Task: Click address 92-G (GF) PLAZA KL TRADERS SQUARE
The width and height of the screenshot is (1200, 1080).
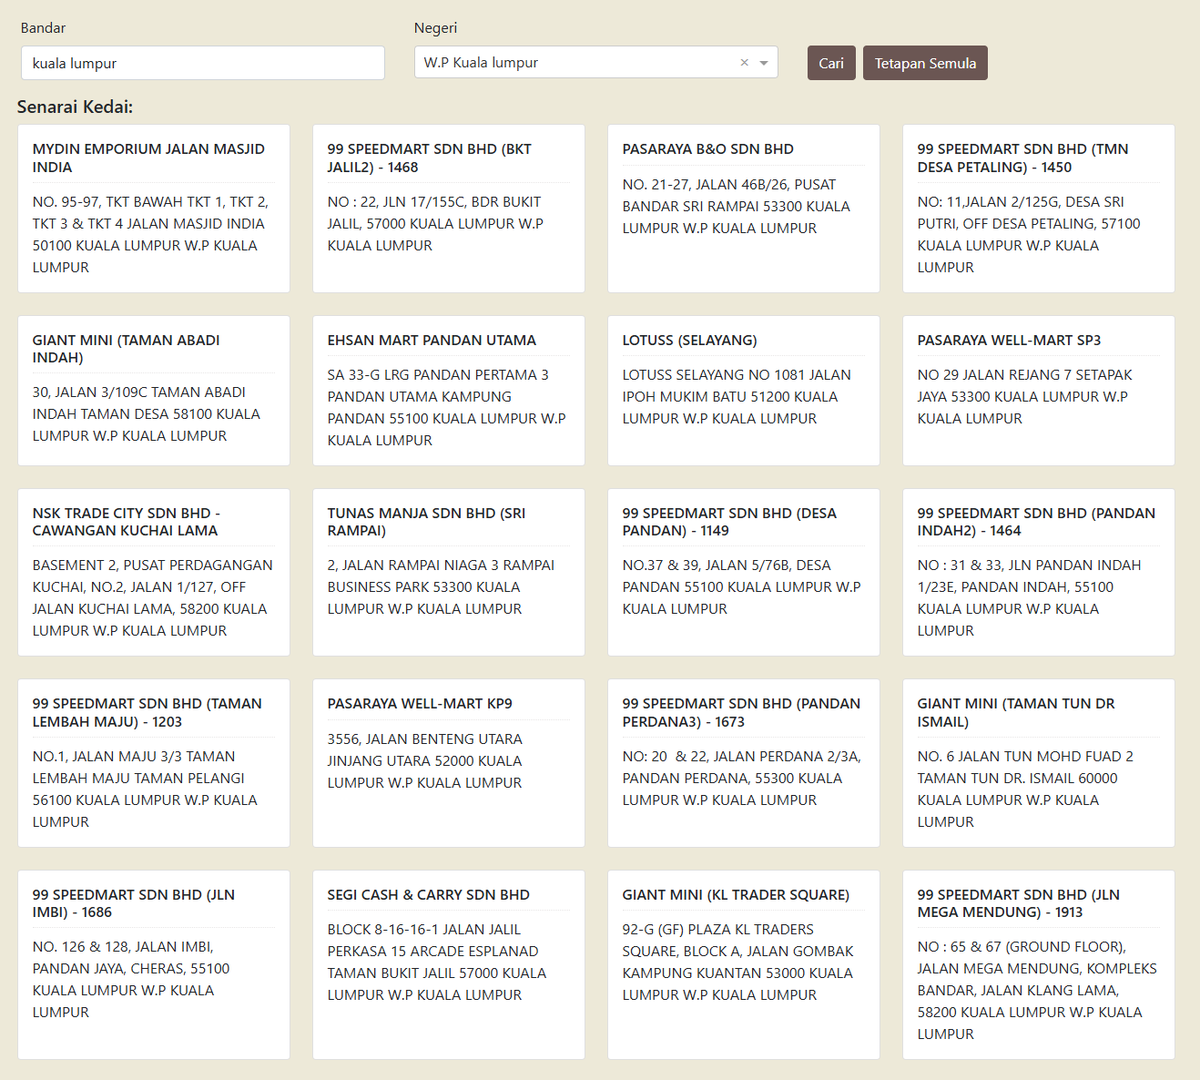Action: (738, 962)
